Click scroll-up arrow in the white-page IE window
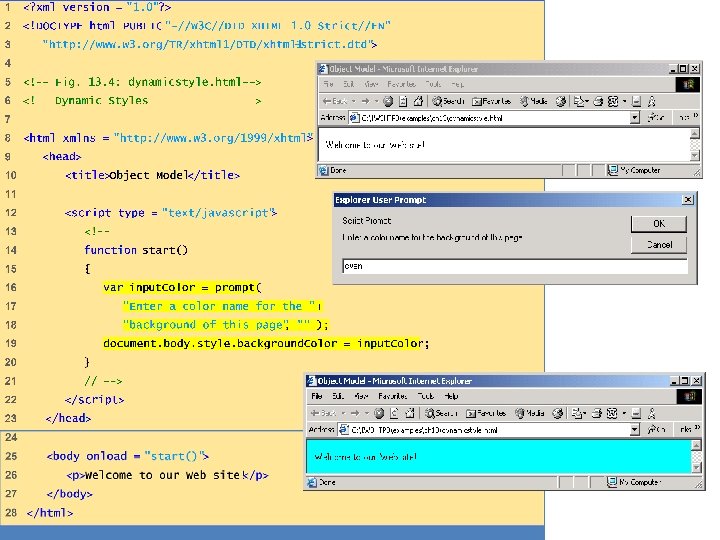The image size is (720, 540). 695,133
